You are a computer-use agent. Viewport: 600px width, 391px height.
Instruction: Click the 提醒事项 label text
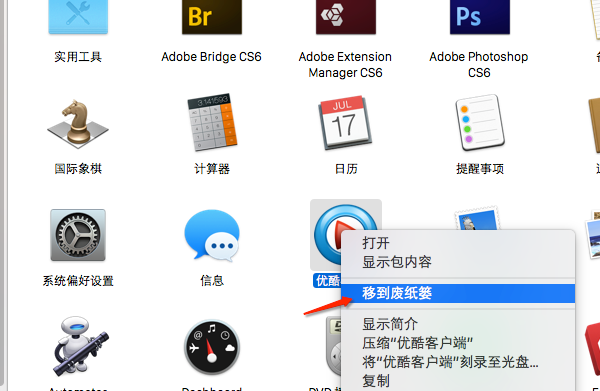click(480, 169)
